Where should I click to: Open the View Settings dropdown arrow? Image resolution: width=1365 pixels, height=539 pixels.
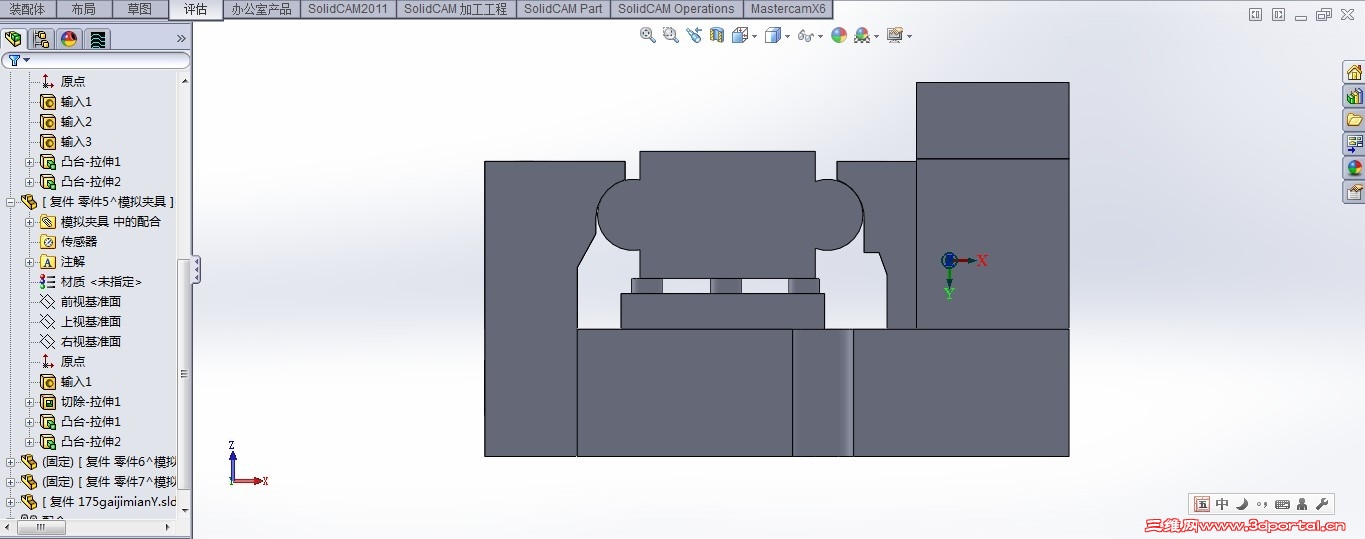point(909,37)
